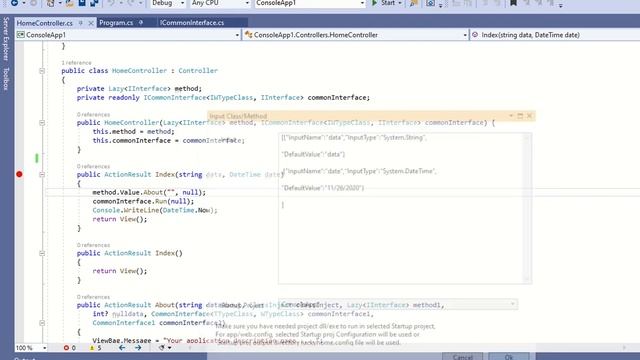This screenshot has width=640, height=360.
Task: Maximize the Input Class/Method dialog
Action: click(x=520, y=116)
